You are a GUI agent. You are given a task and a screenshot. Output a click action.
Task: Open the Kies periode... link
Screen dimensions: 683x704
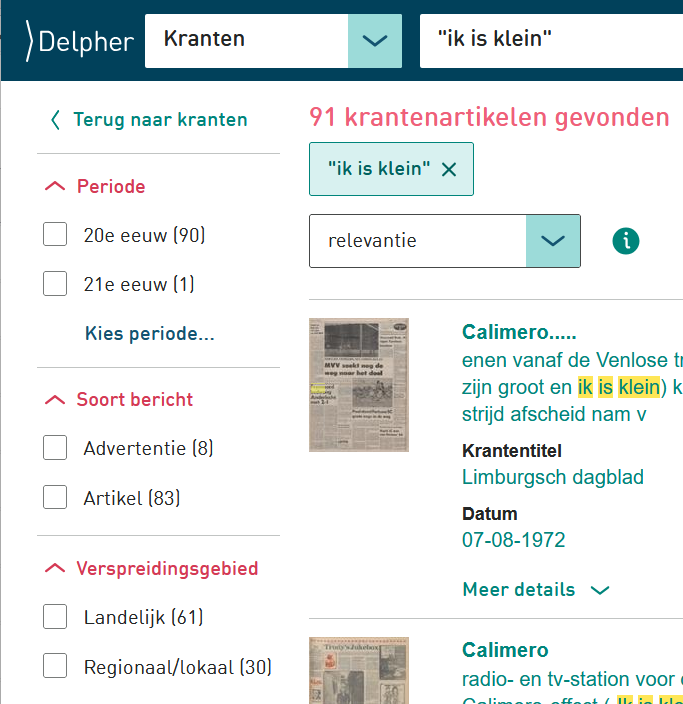(150, 333)
